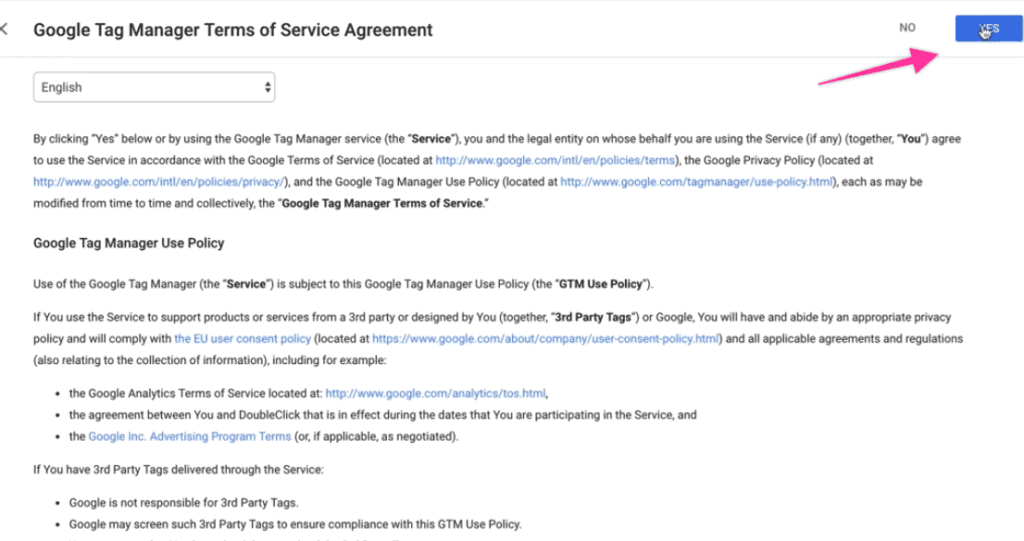Open the EU user consent policy link
The width and height of the screenshot is (1024, 541).
[x=242, y=338]
